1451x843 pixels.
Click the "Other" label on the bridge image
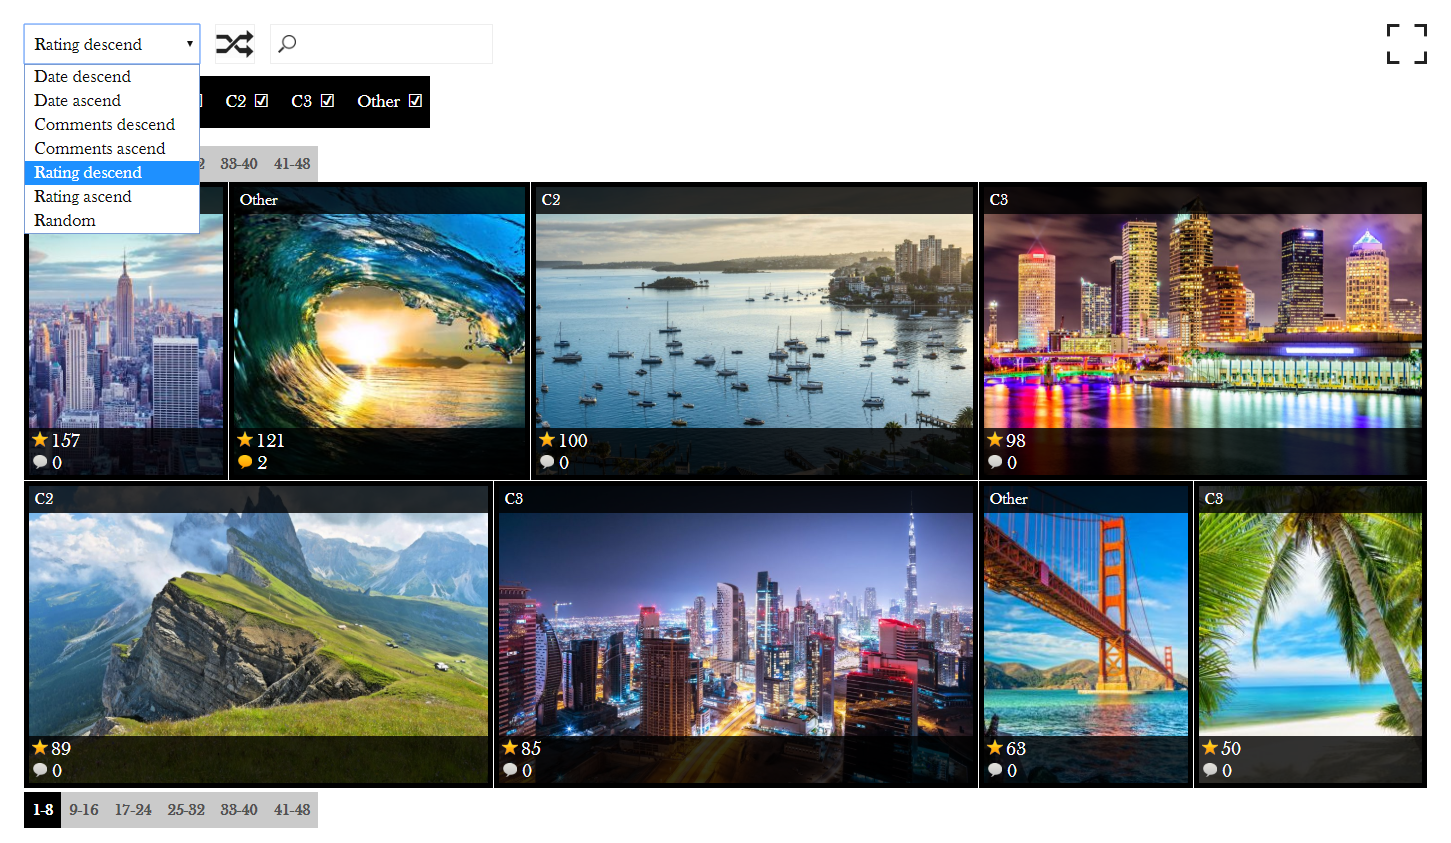[x=1008, y=499]
